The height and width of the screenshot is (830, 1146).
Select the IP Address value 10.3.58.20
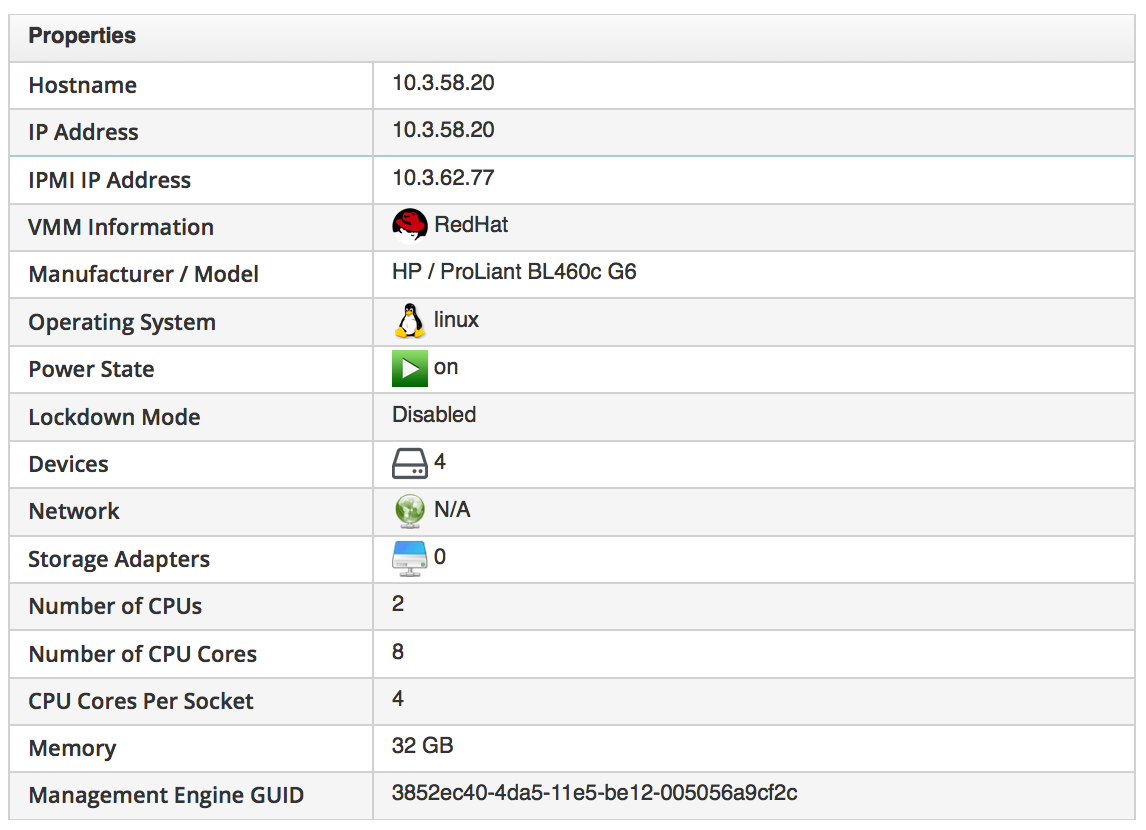point(443,130)
